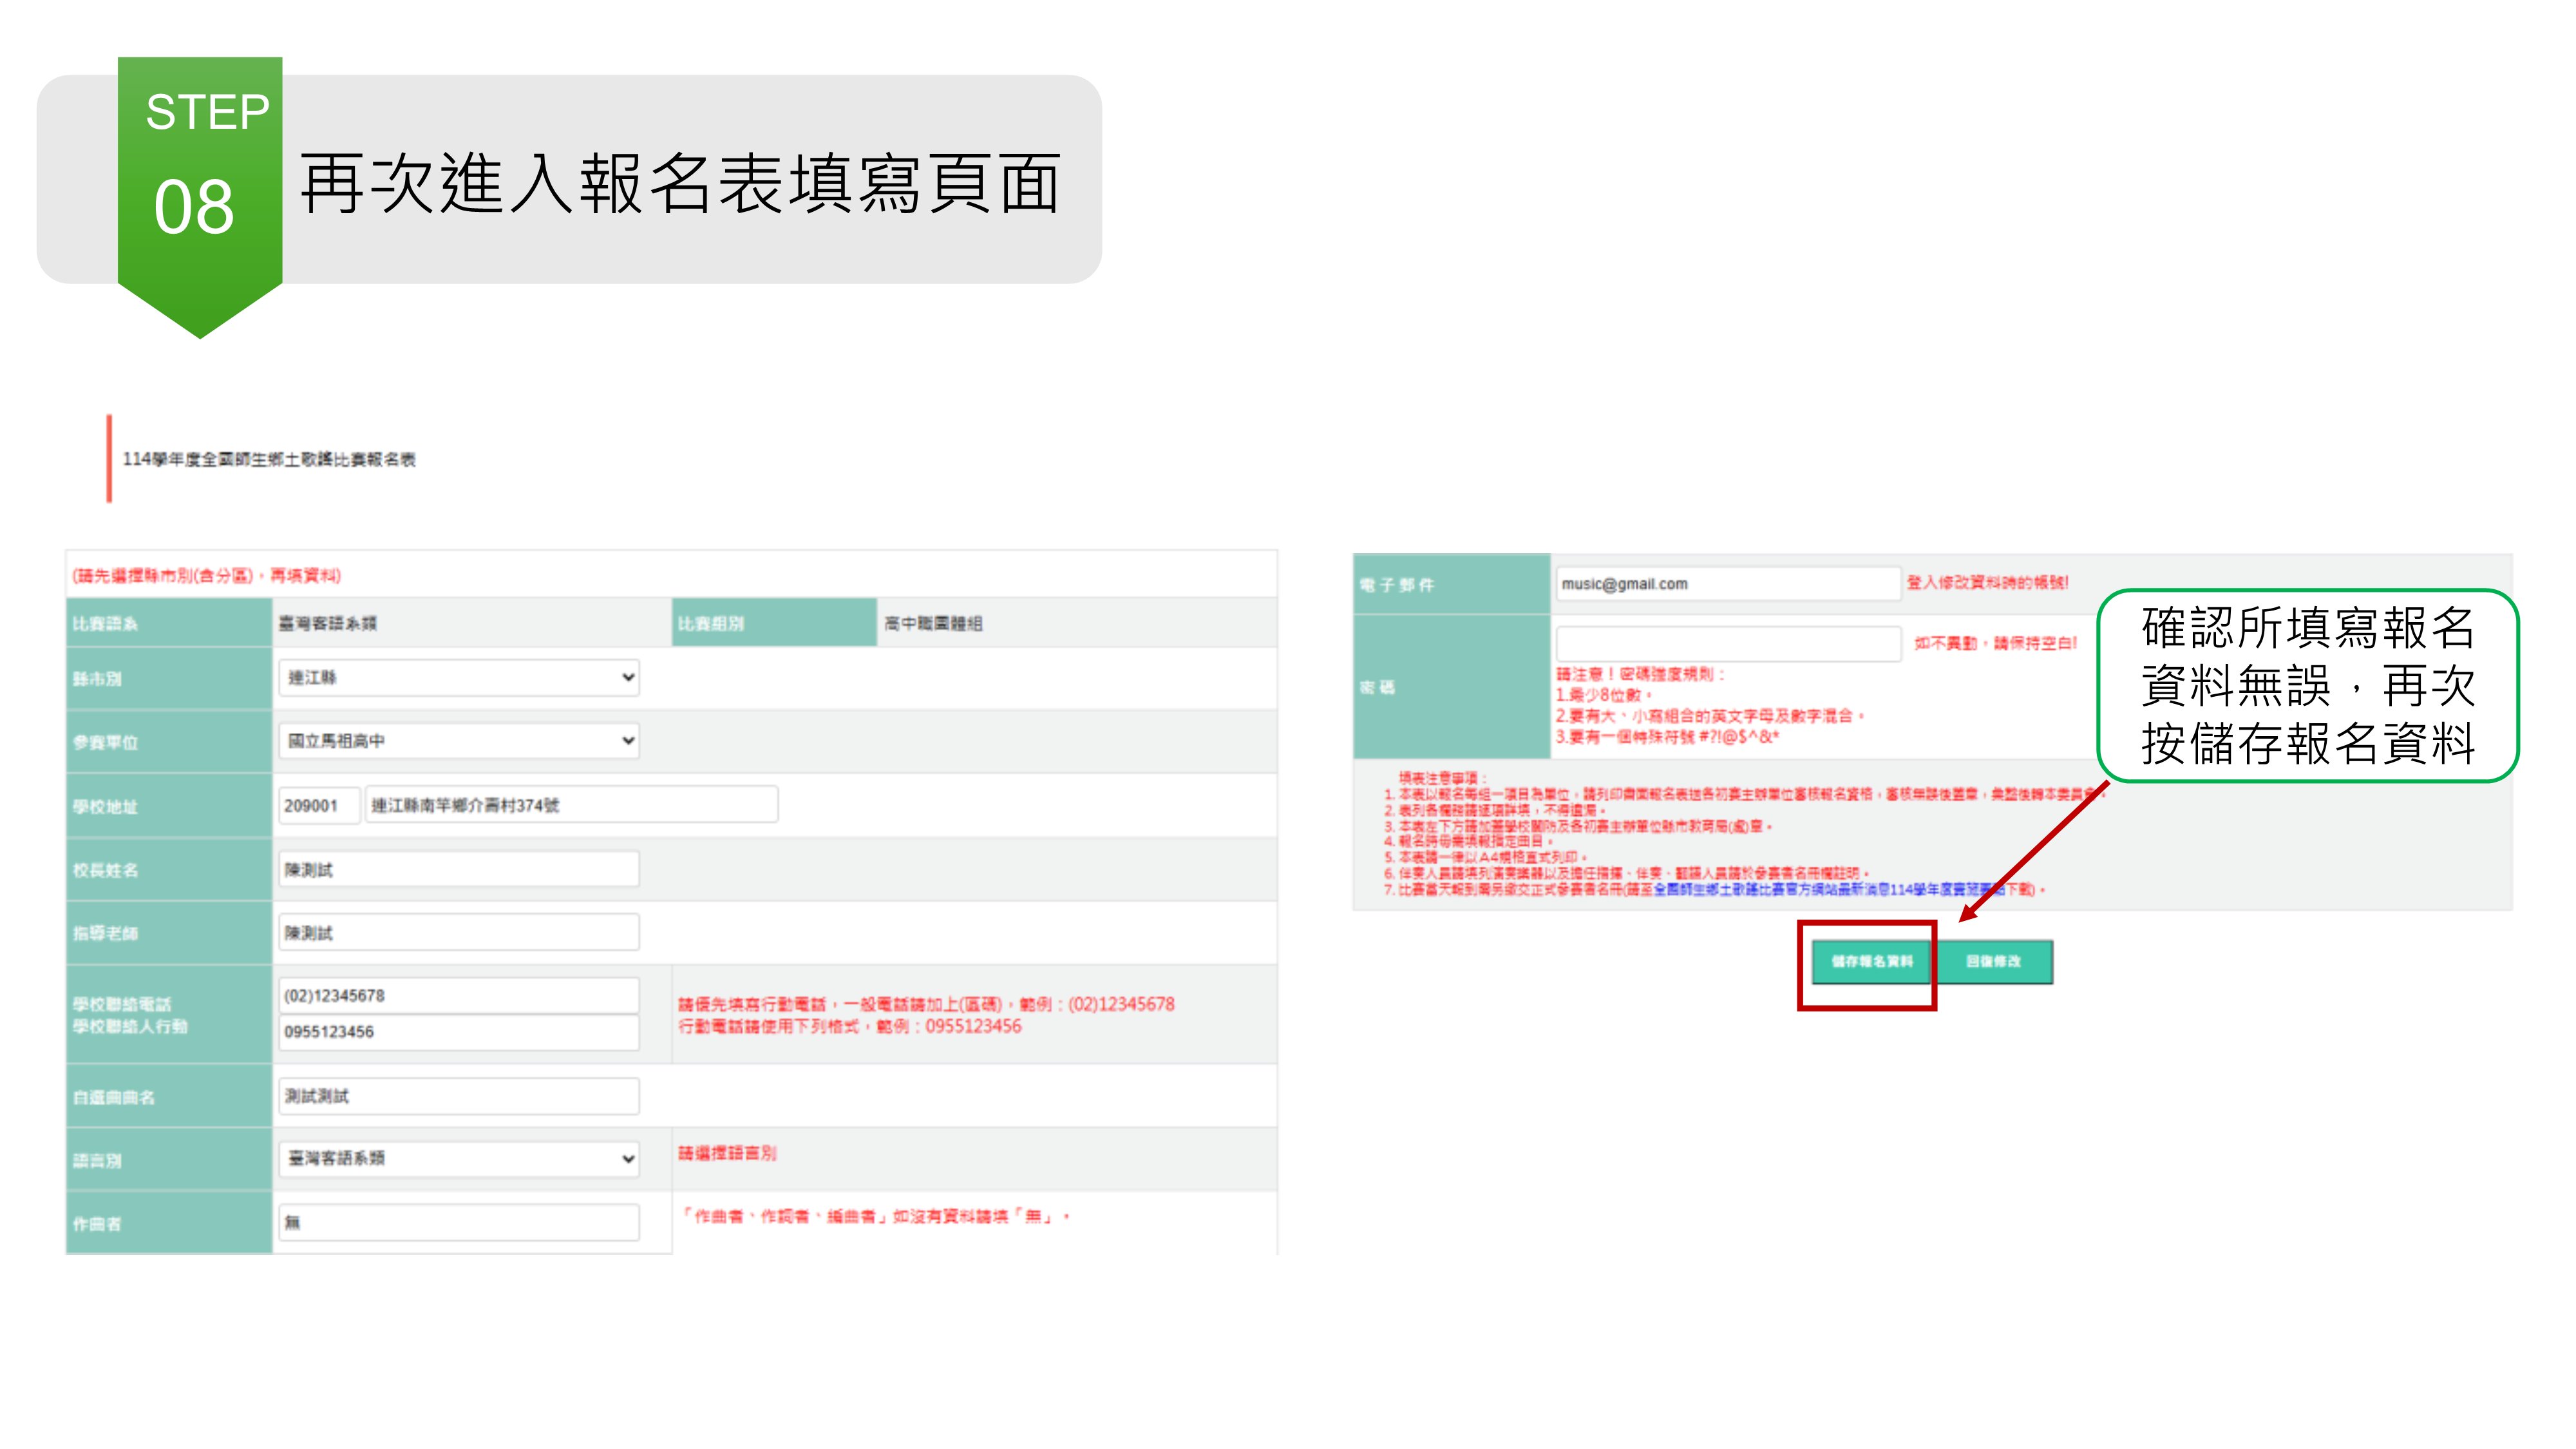Focus the 指導老師 instructor name field
Viewport: 2576px width, 1449px height.
(x=458, y=932)
